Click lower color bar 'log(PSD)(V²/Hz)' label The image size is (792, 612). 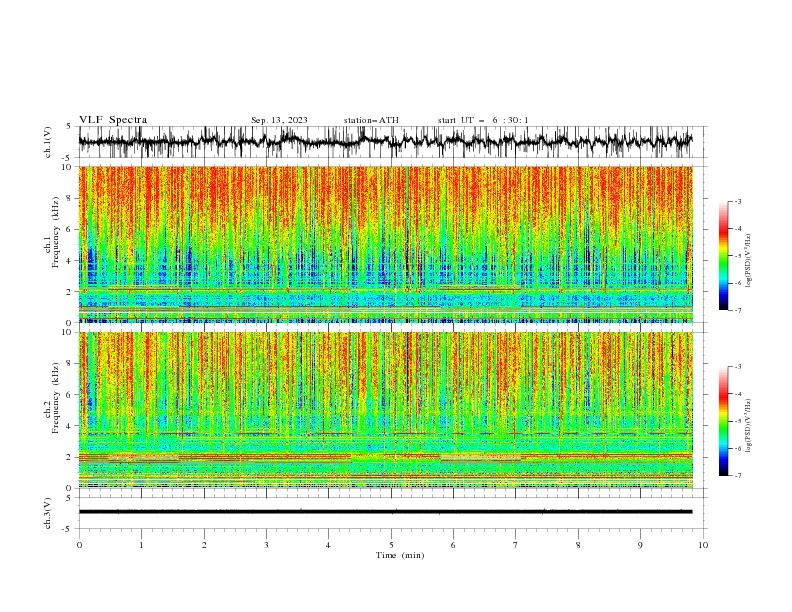pos(749,426)
